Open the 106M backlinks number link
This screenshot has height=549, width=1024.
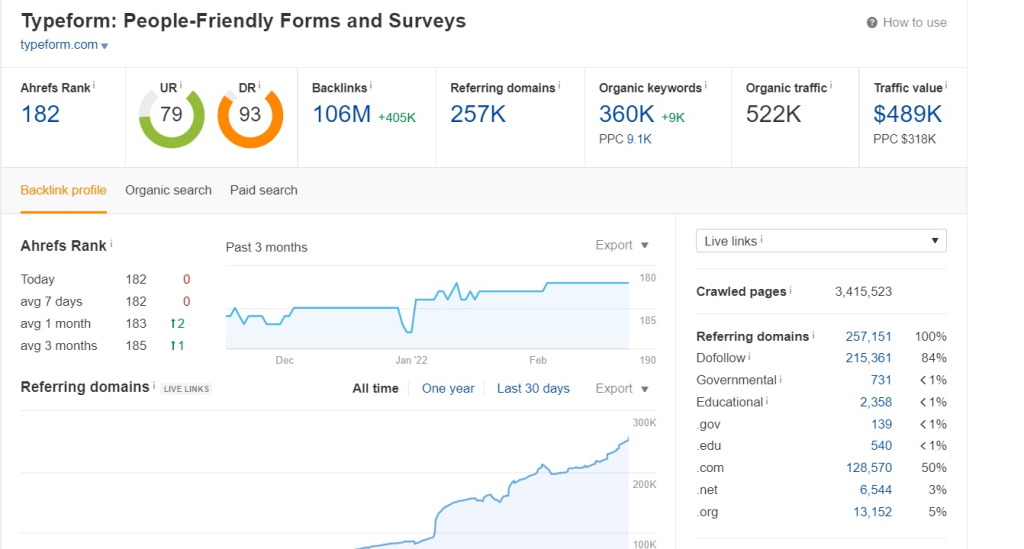point(341,114)
